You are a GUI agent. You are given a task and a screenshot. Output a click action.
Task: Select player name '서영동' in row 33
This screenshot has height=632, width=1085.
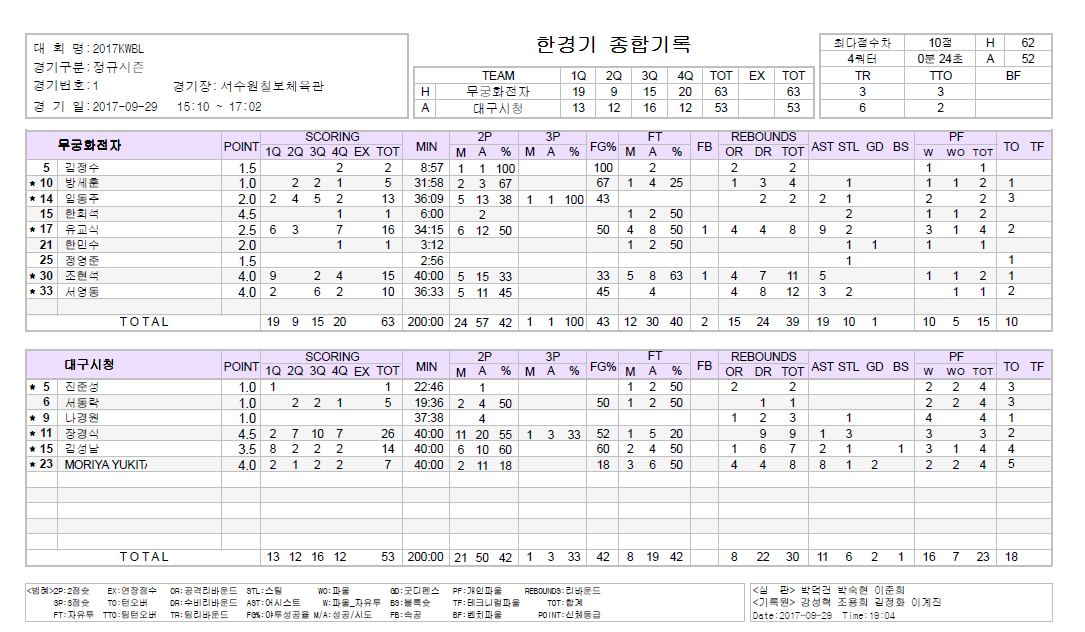point(82,291)
